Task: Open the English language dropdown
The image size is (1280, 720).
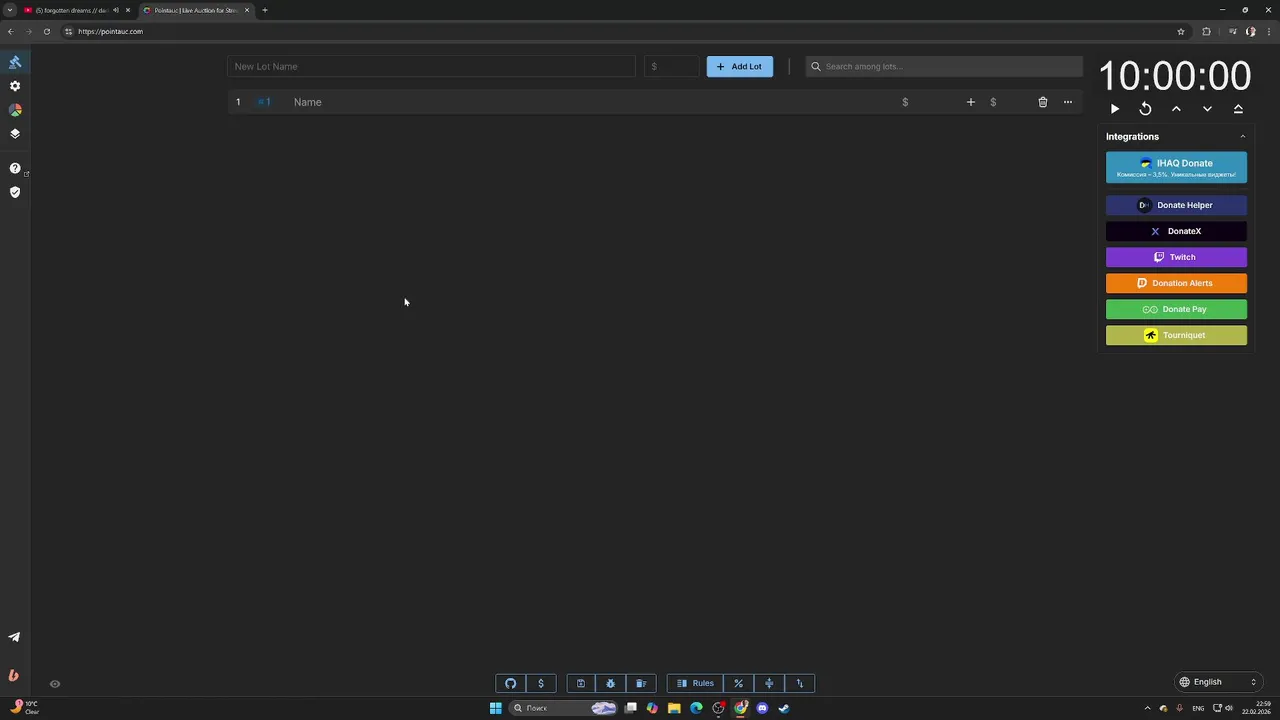Action: coord(1217,682)
